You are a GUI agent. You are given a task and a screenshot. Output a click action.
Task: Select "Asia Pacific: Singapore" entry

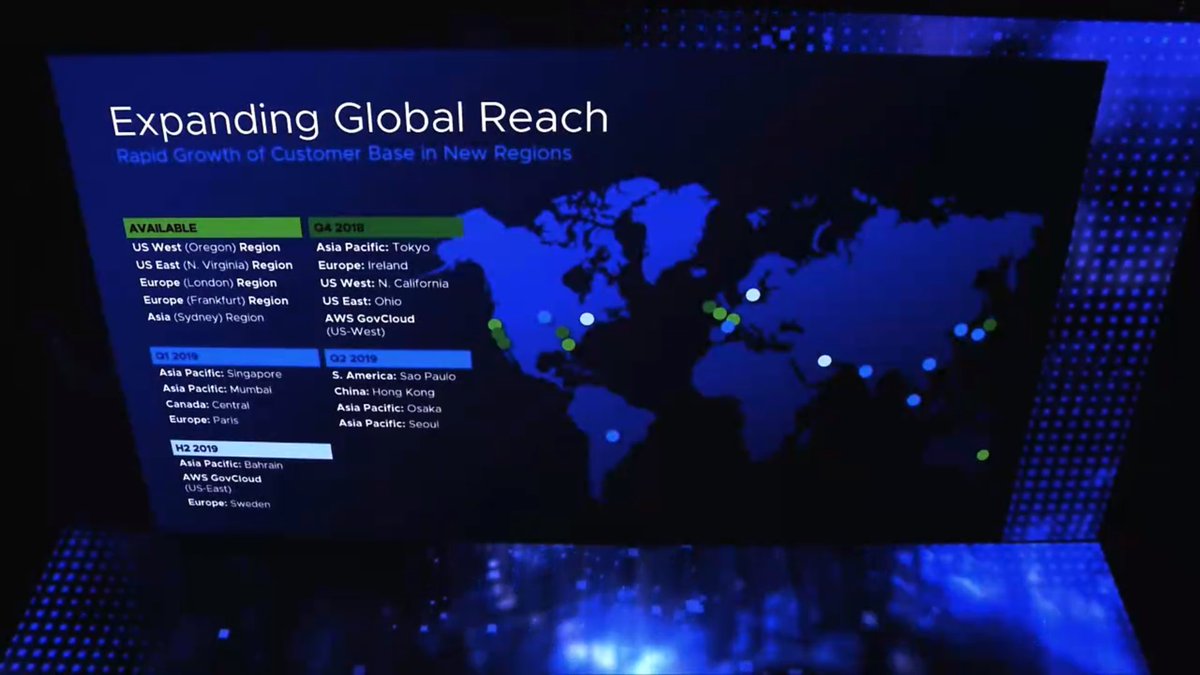pos(221,374)
